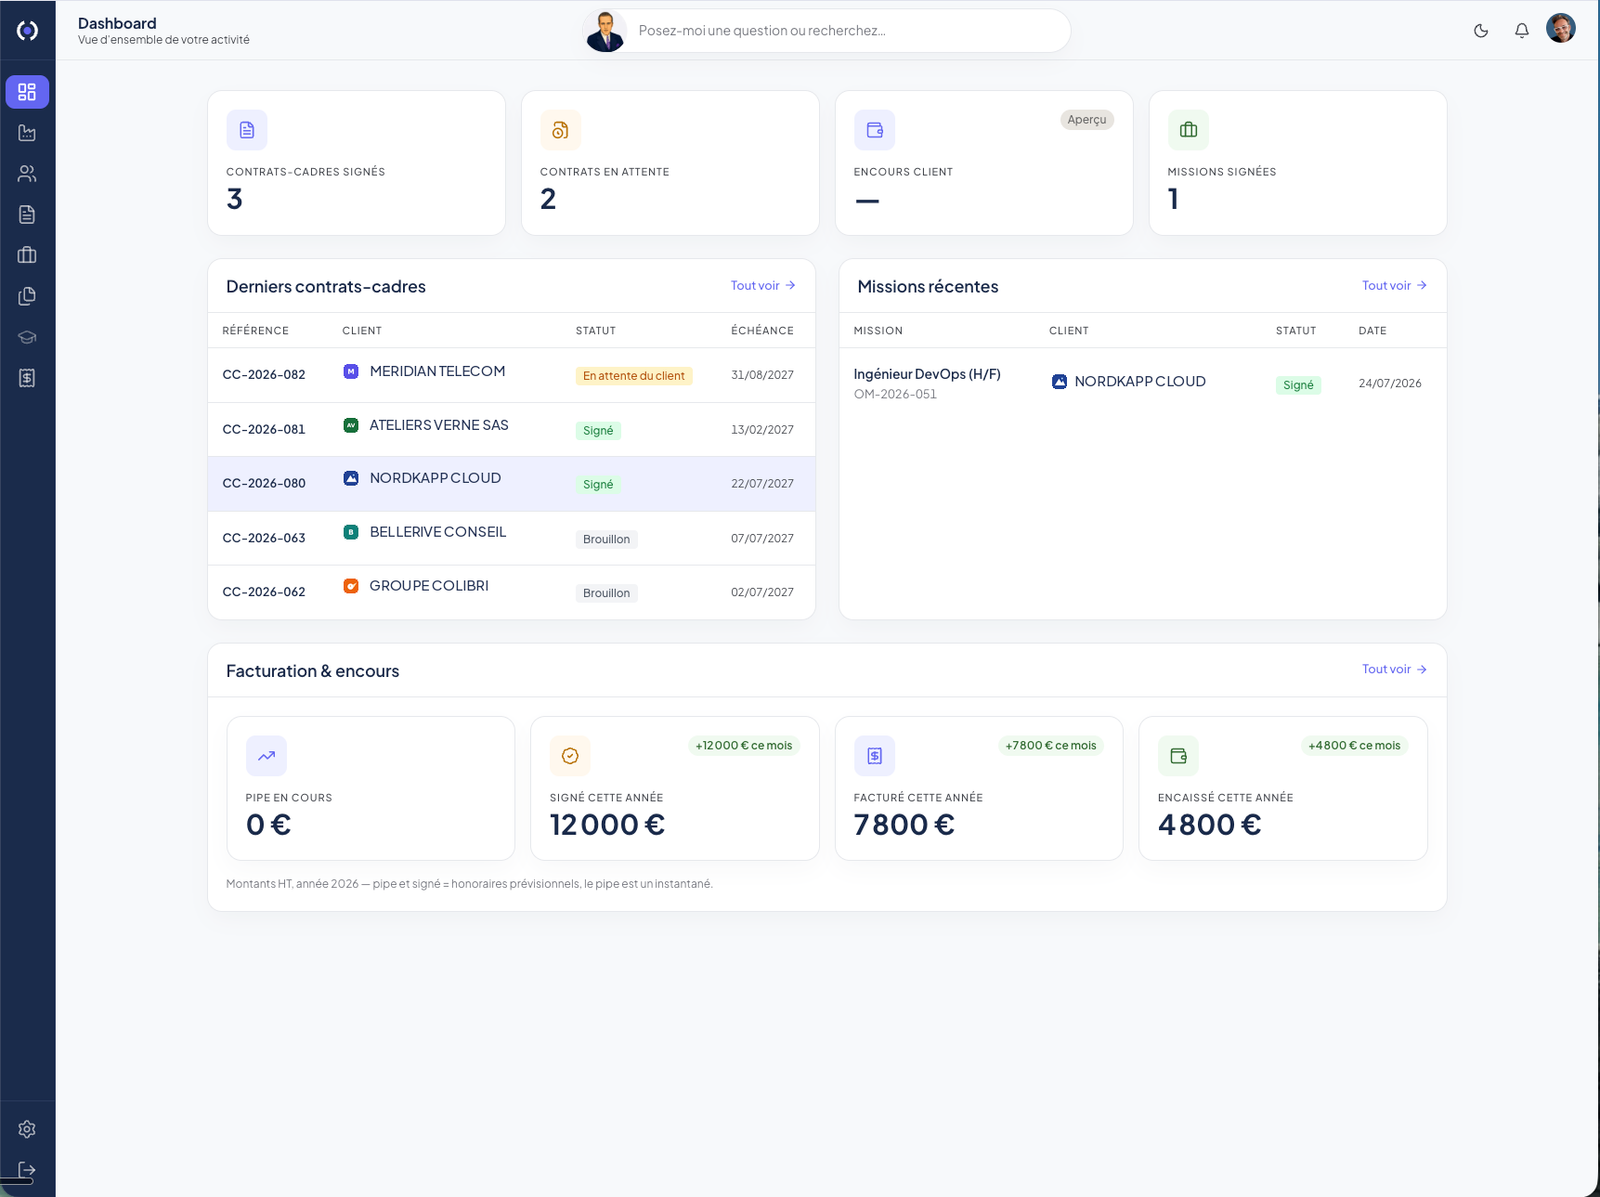Click the Encours client wallet icon
The width and height of the screenshot is (1600, 1197).
pos(874,130)
